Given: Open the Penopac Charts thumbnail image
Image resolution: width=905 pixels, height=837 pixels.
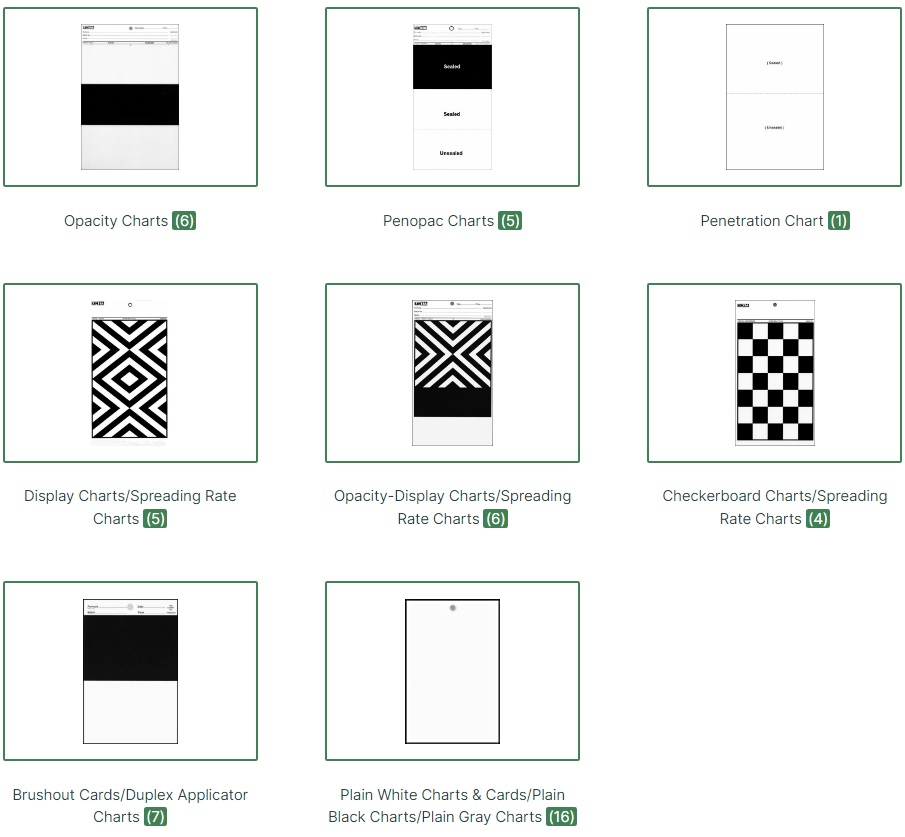Looking at the screenshot, I should pos(452,97).
